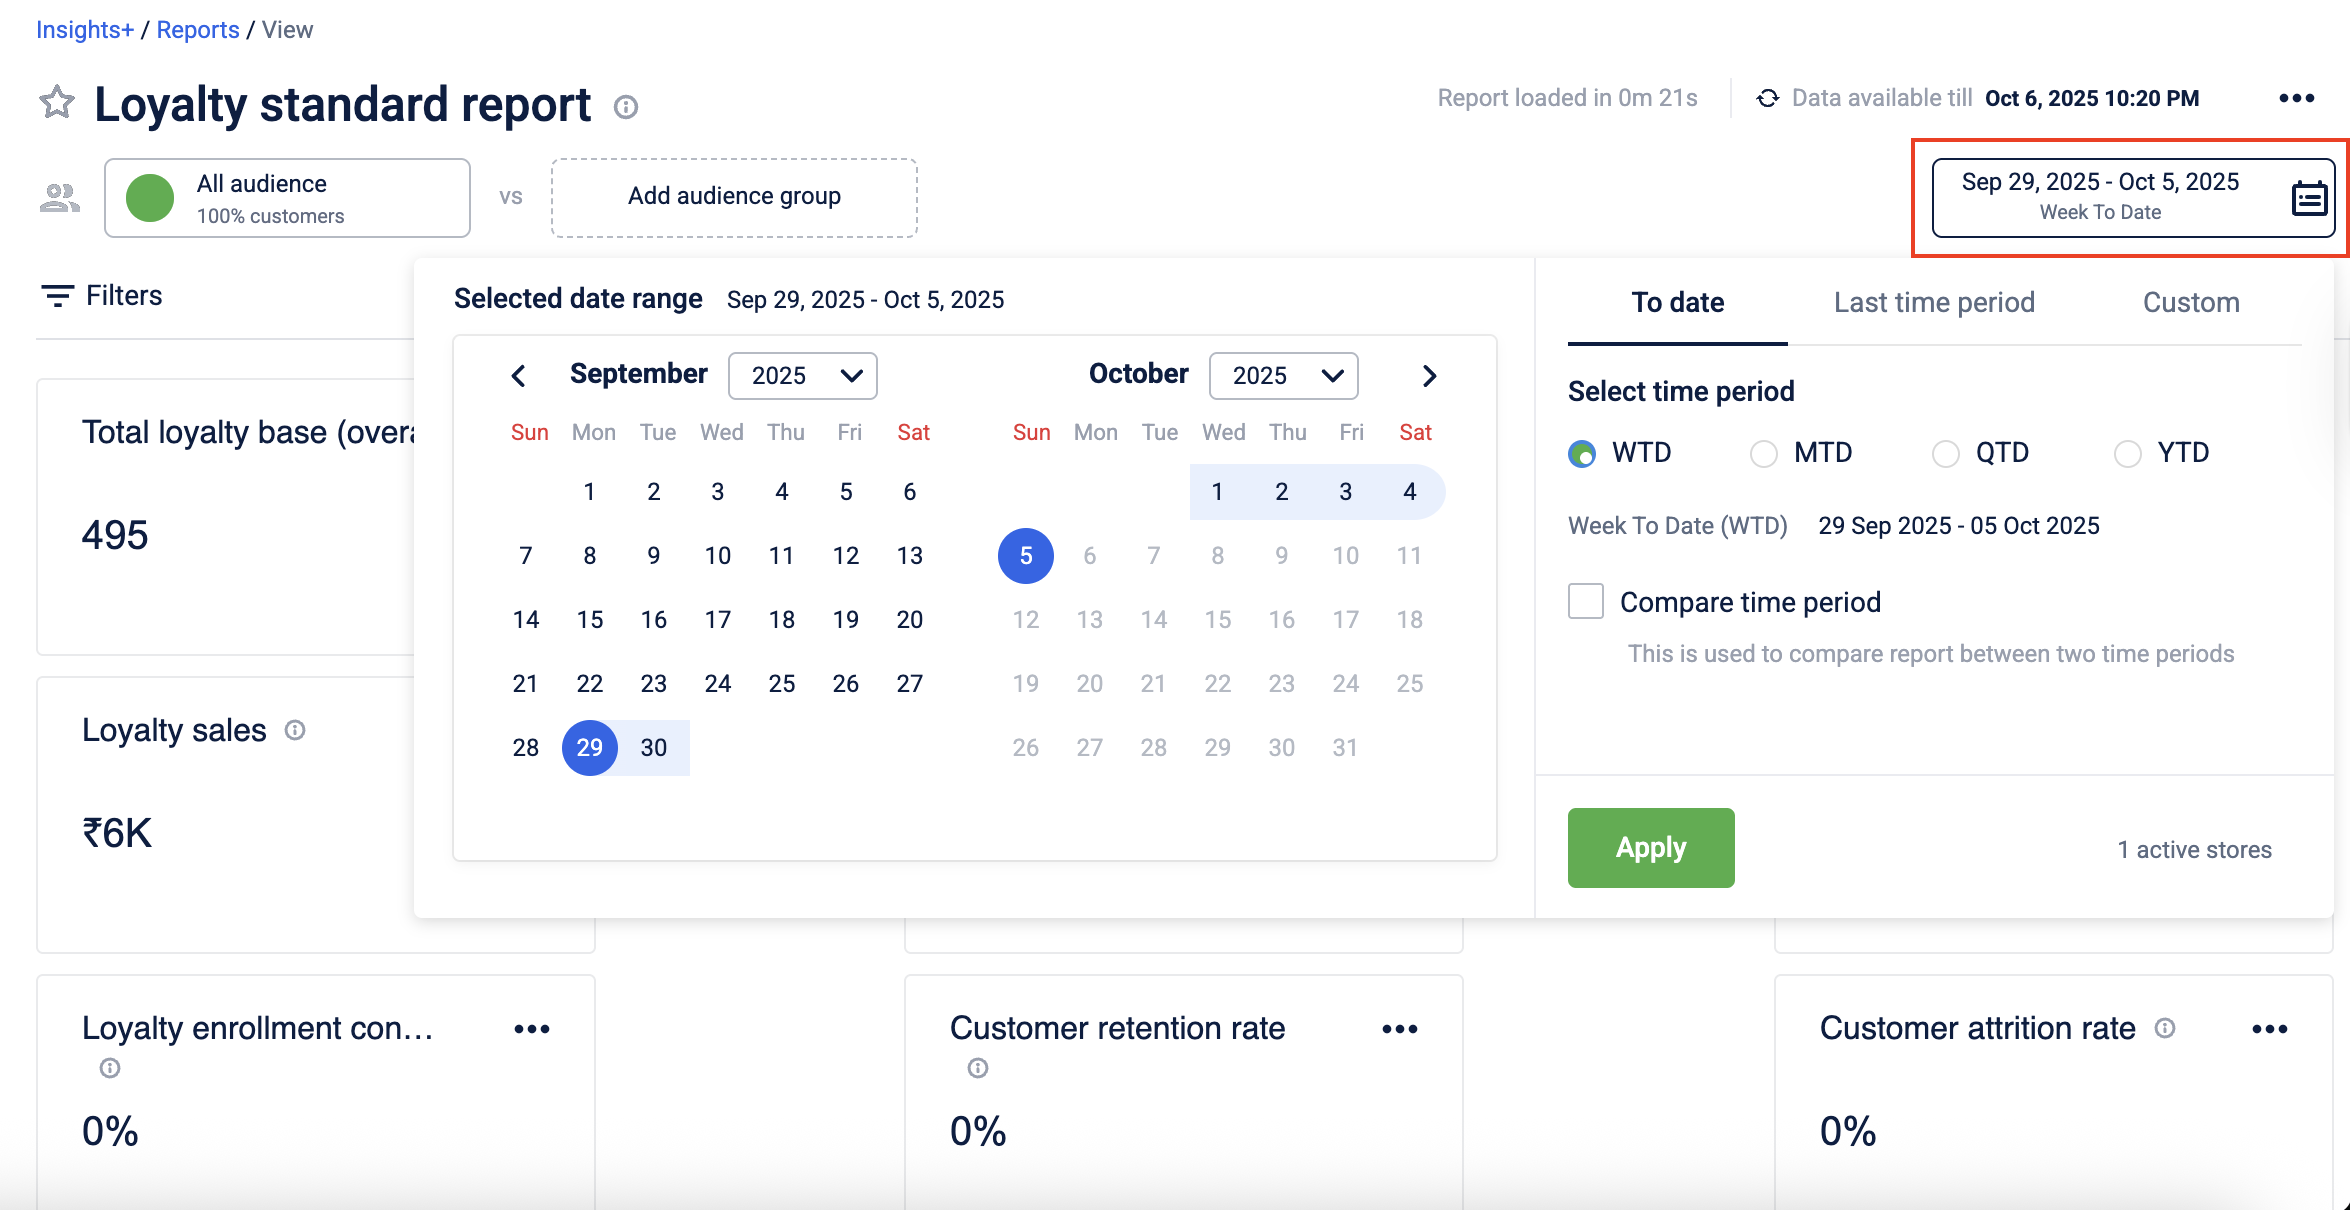2350x1210 pixels.
Task: Open October year 2025 dropdown
Action: [1283, 376]
